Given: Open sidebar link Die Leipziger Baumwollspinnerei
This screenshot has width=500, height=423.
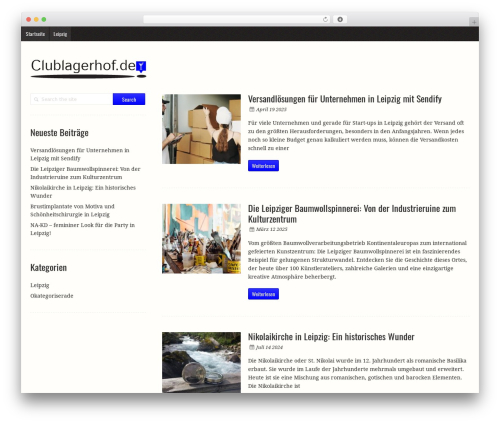Looking at the screenshot, I should tap(85, 173).
